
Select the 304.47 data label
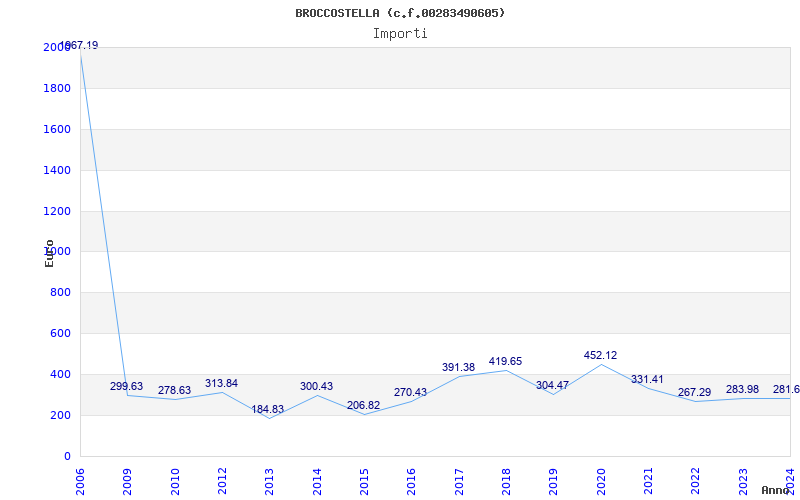click(552, 385)
